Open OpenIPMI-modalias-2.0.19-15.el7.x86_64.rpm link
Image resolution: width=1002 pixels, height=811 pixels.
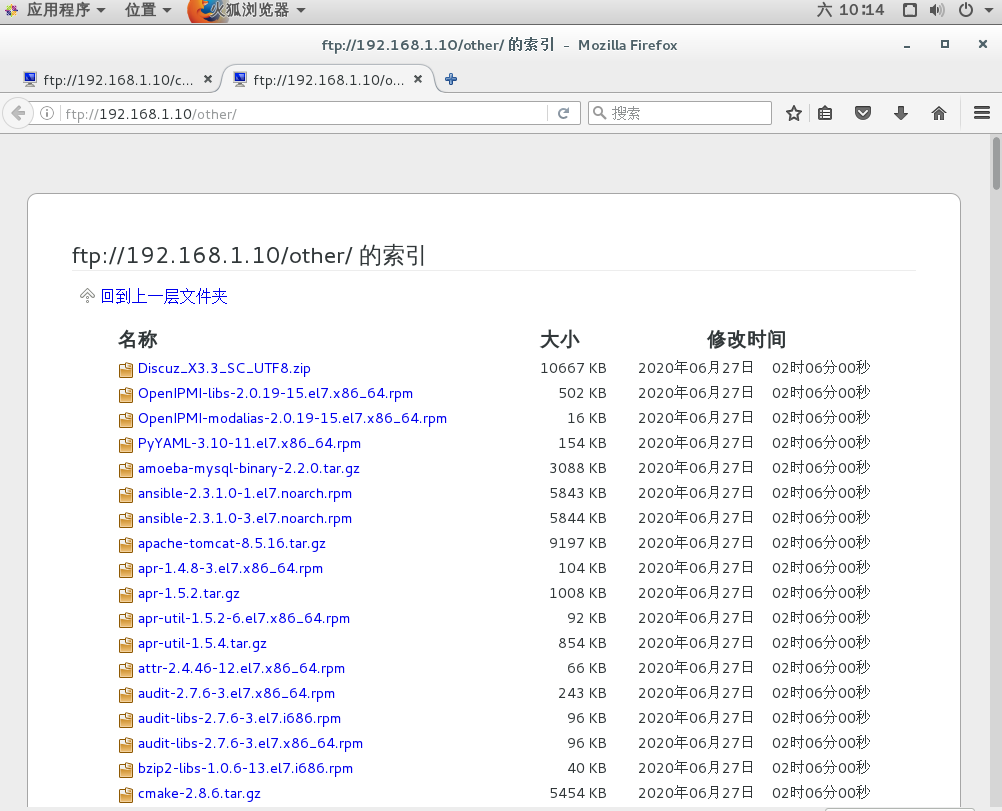pyautogui.click(x=293, y=418)
